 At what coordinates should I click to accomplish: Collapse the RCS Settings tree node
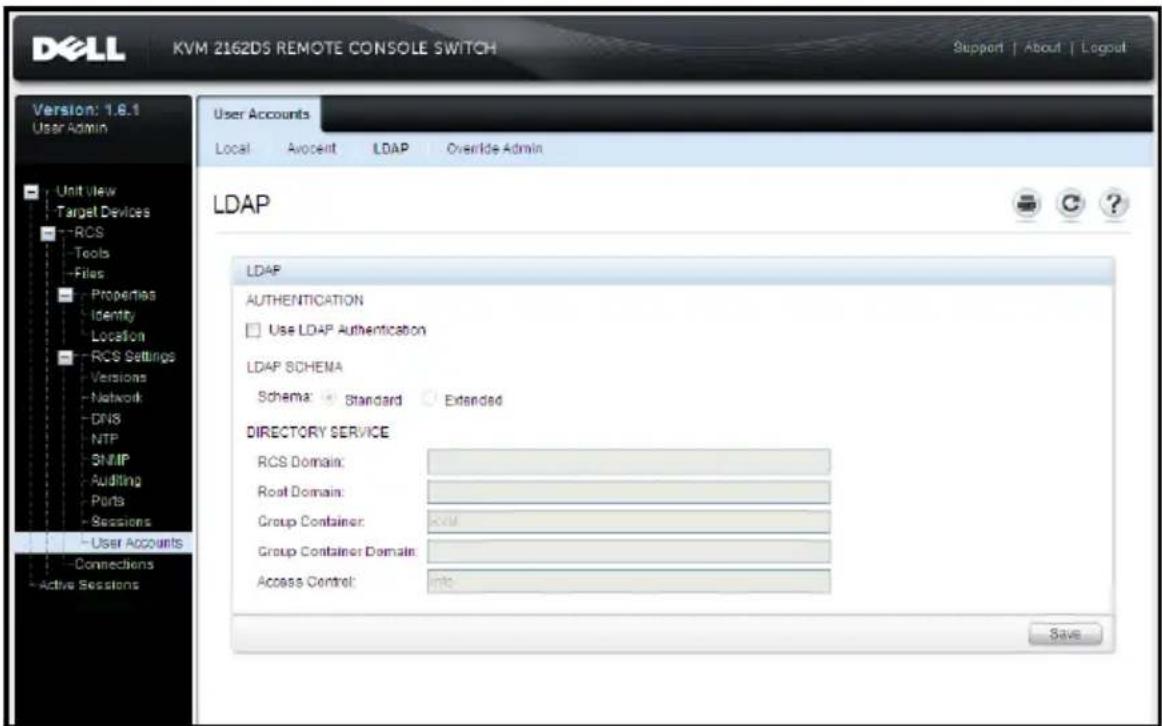[66, 357]
